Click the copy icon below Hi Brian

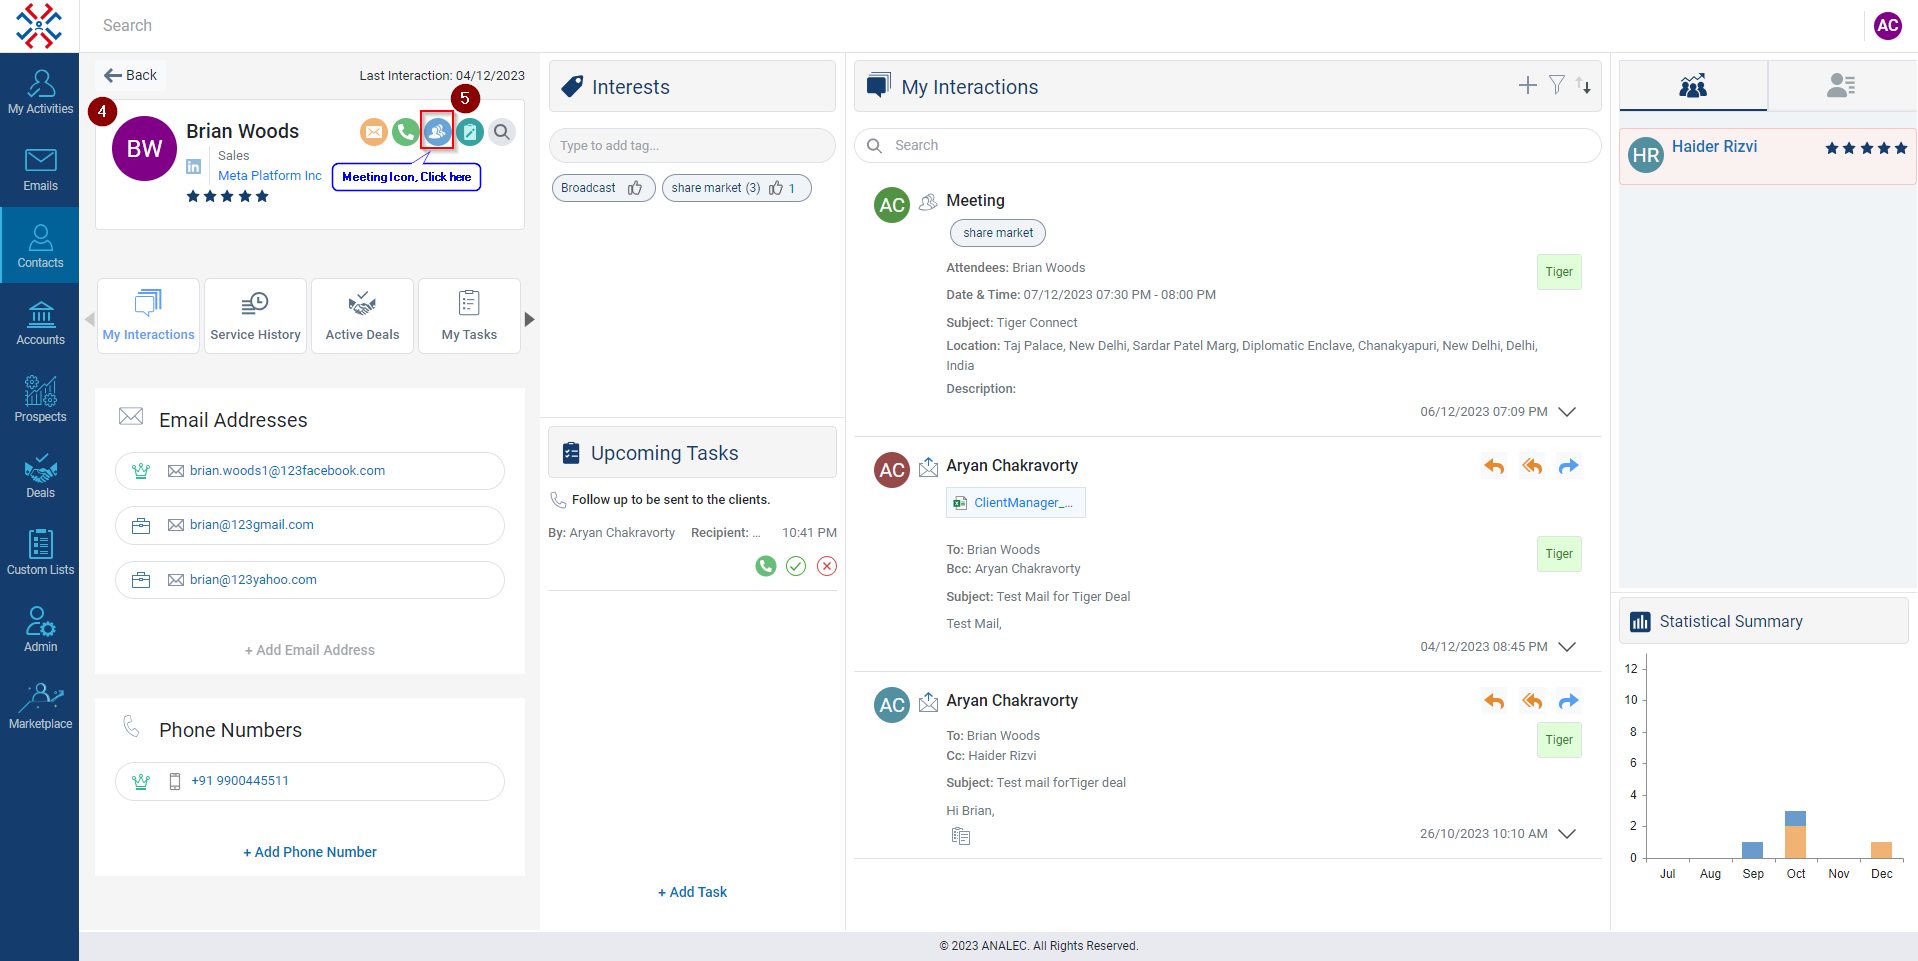point(961,836)
